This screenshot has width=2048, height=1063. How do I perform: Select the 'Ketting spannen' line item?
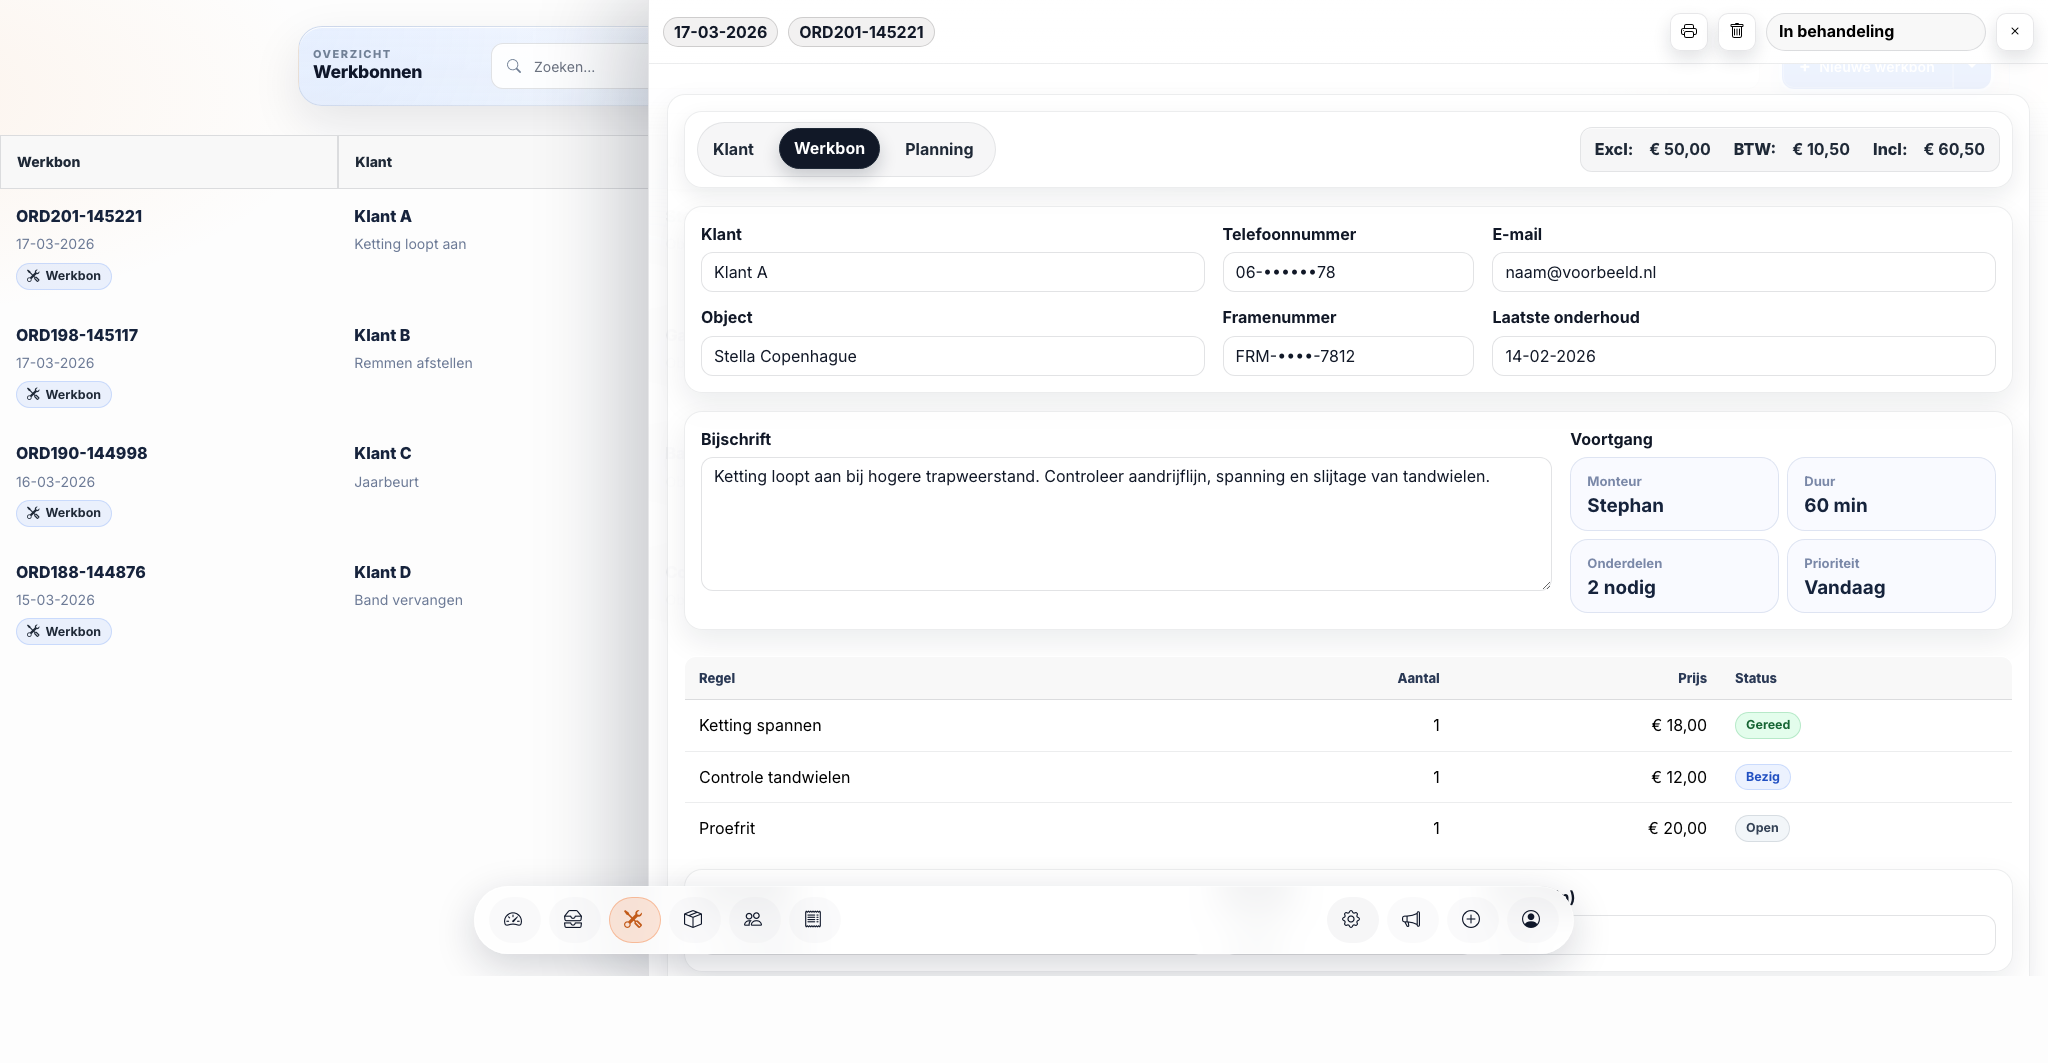[x=1348, y=725]
